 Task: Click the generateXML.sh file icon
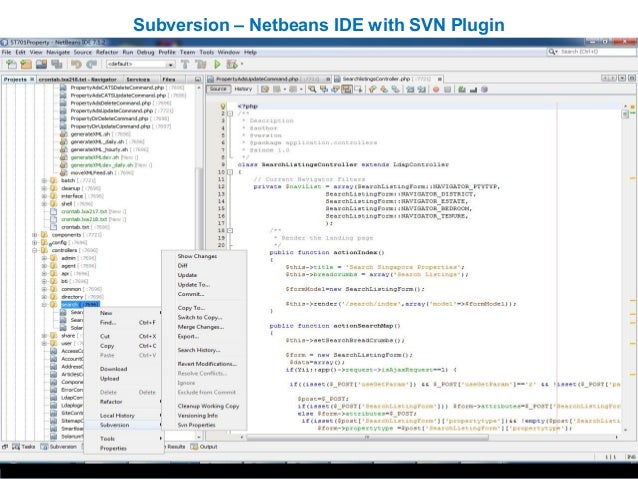click(64, 135)
